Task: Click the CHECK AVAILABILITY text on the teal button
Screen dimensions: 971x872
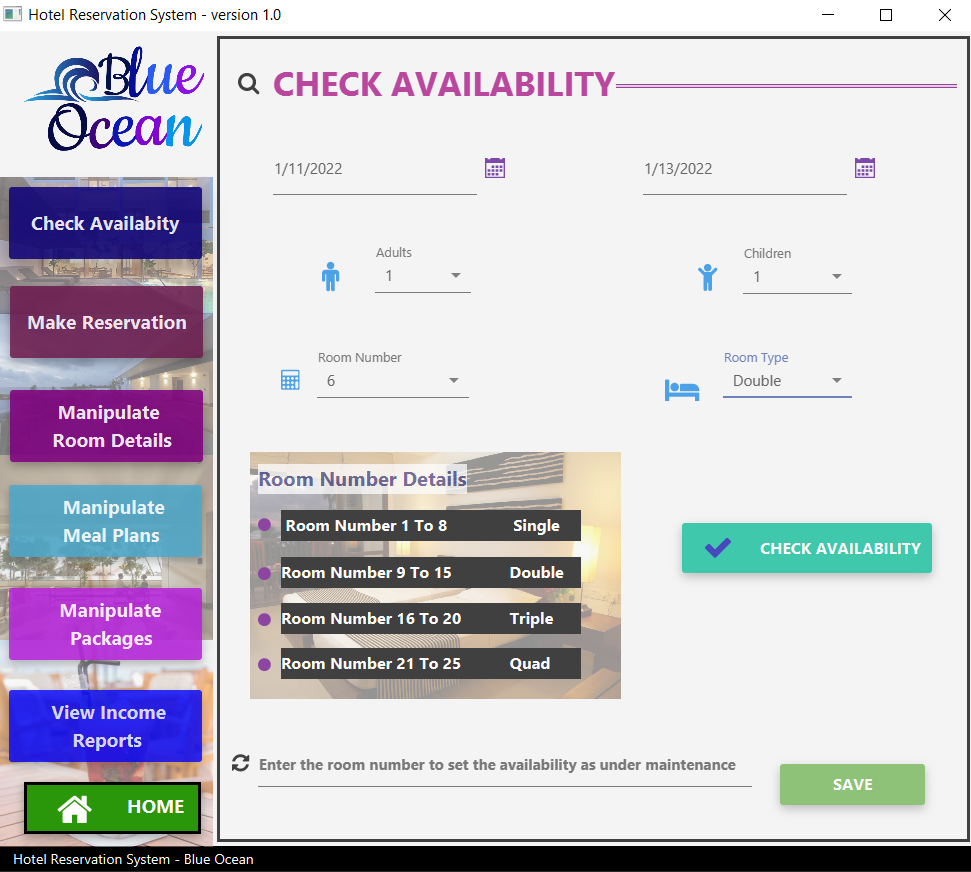Action: (x=840, y=548)
